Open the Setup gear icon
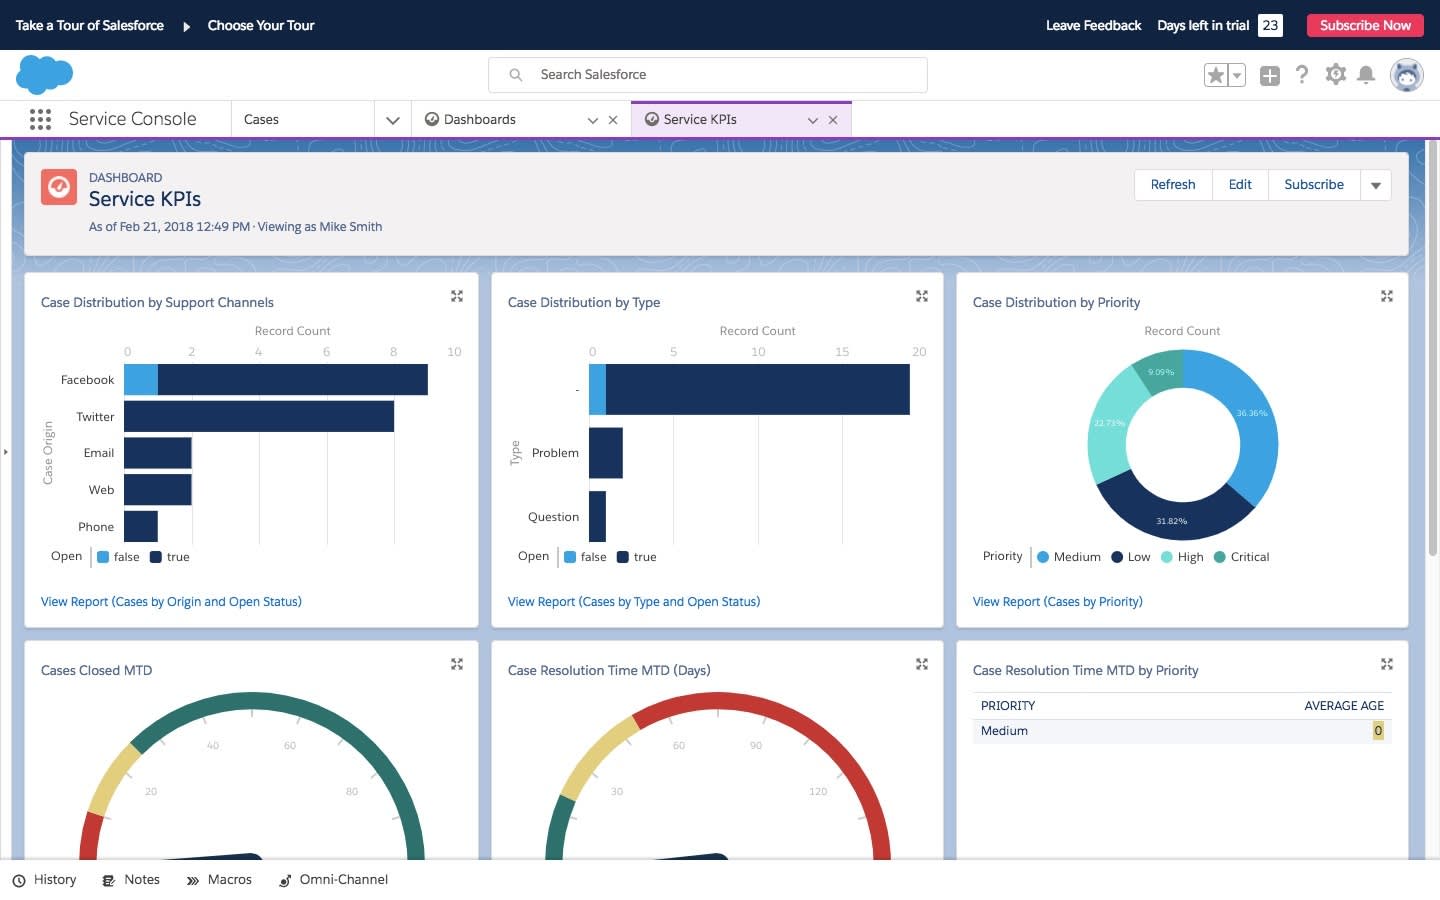1440x900 pixels. click(1335, 75)
